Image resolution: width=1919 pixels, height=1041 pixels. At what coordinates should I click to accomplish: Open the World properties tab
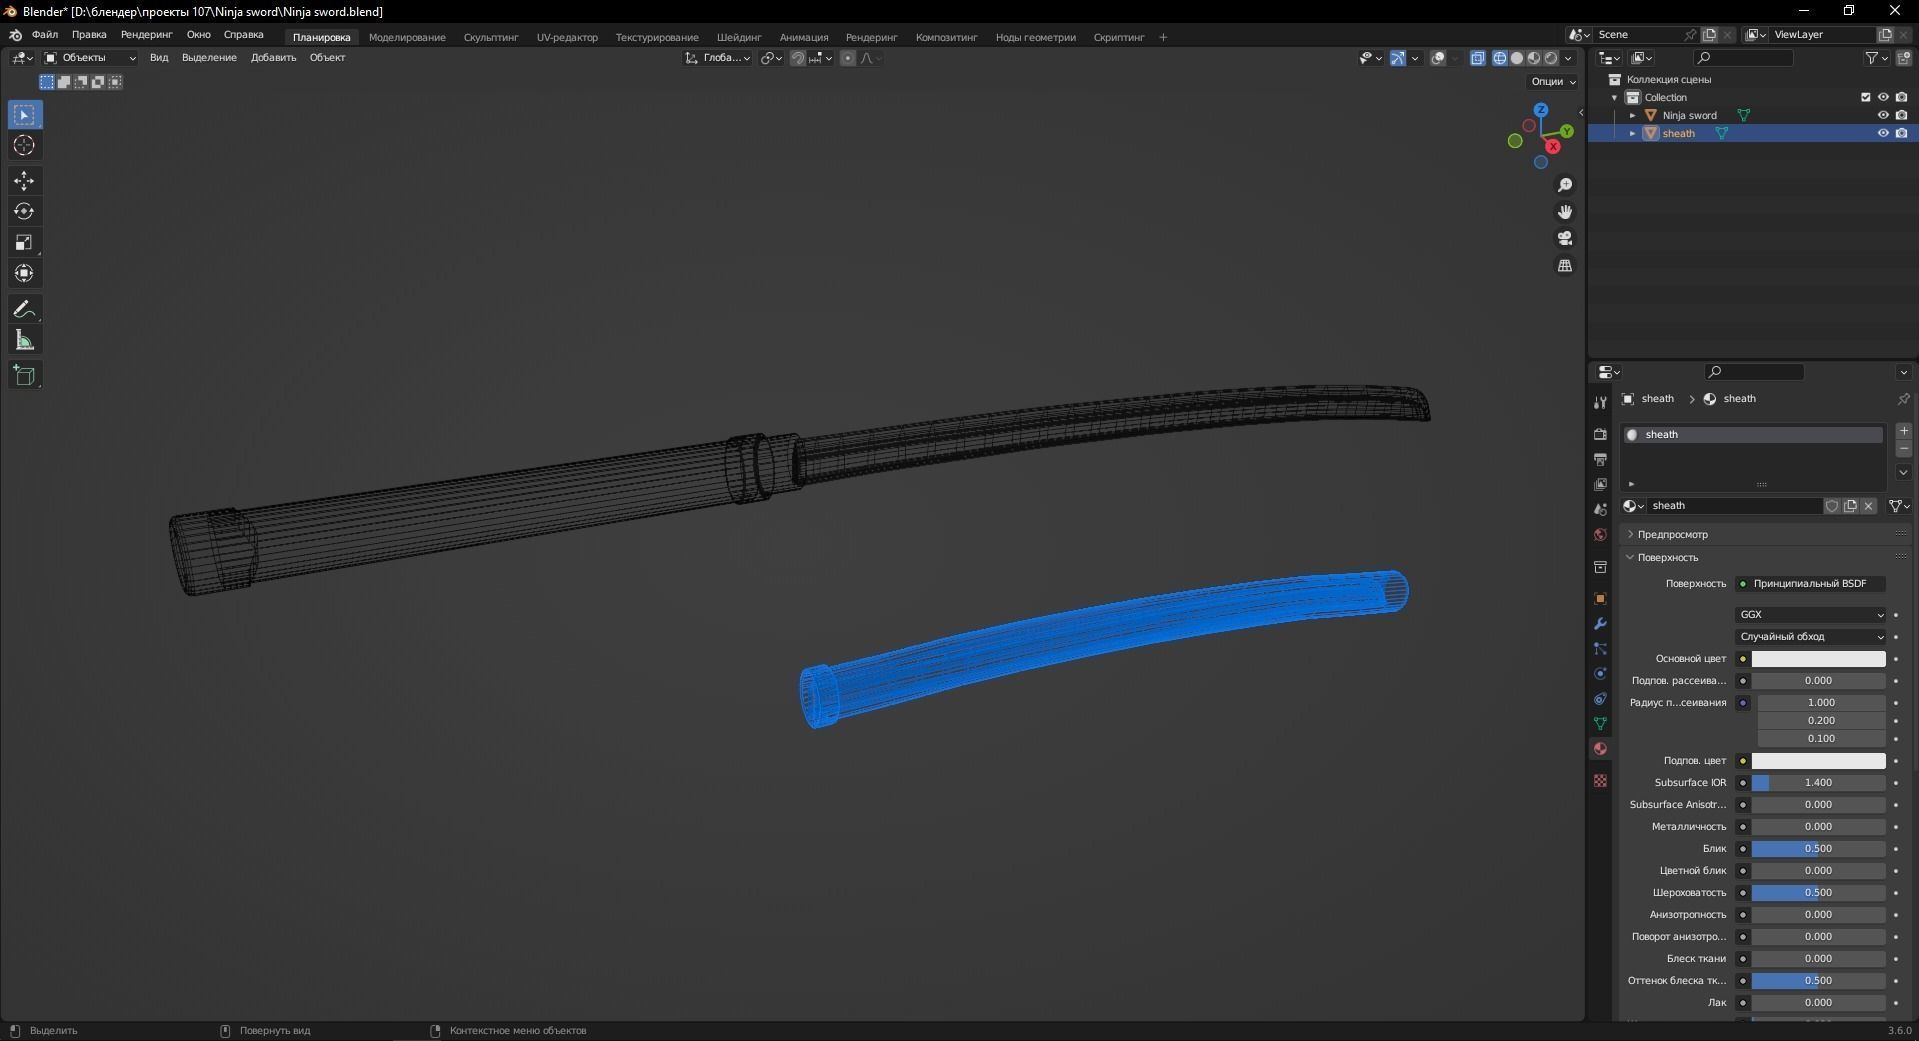pyautogui.click(x=1600, y=534)
